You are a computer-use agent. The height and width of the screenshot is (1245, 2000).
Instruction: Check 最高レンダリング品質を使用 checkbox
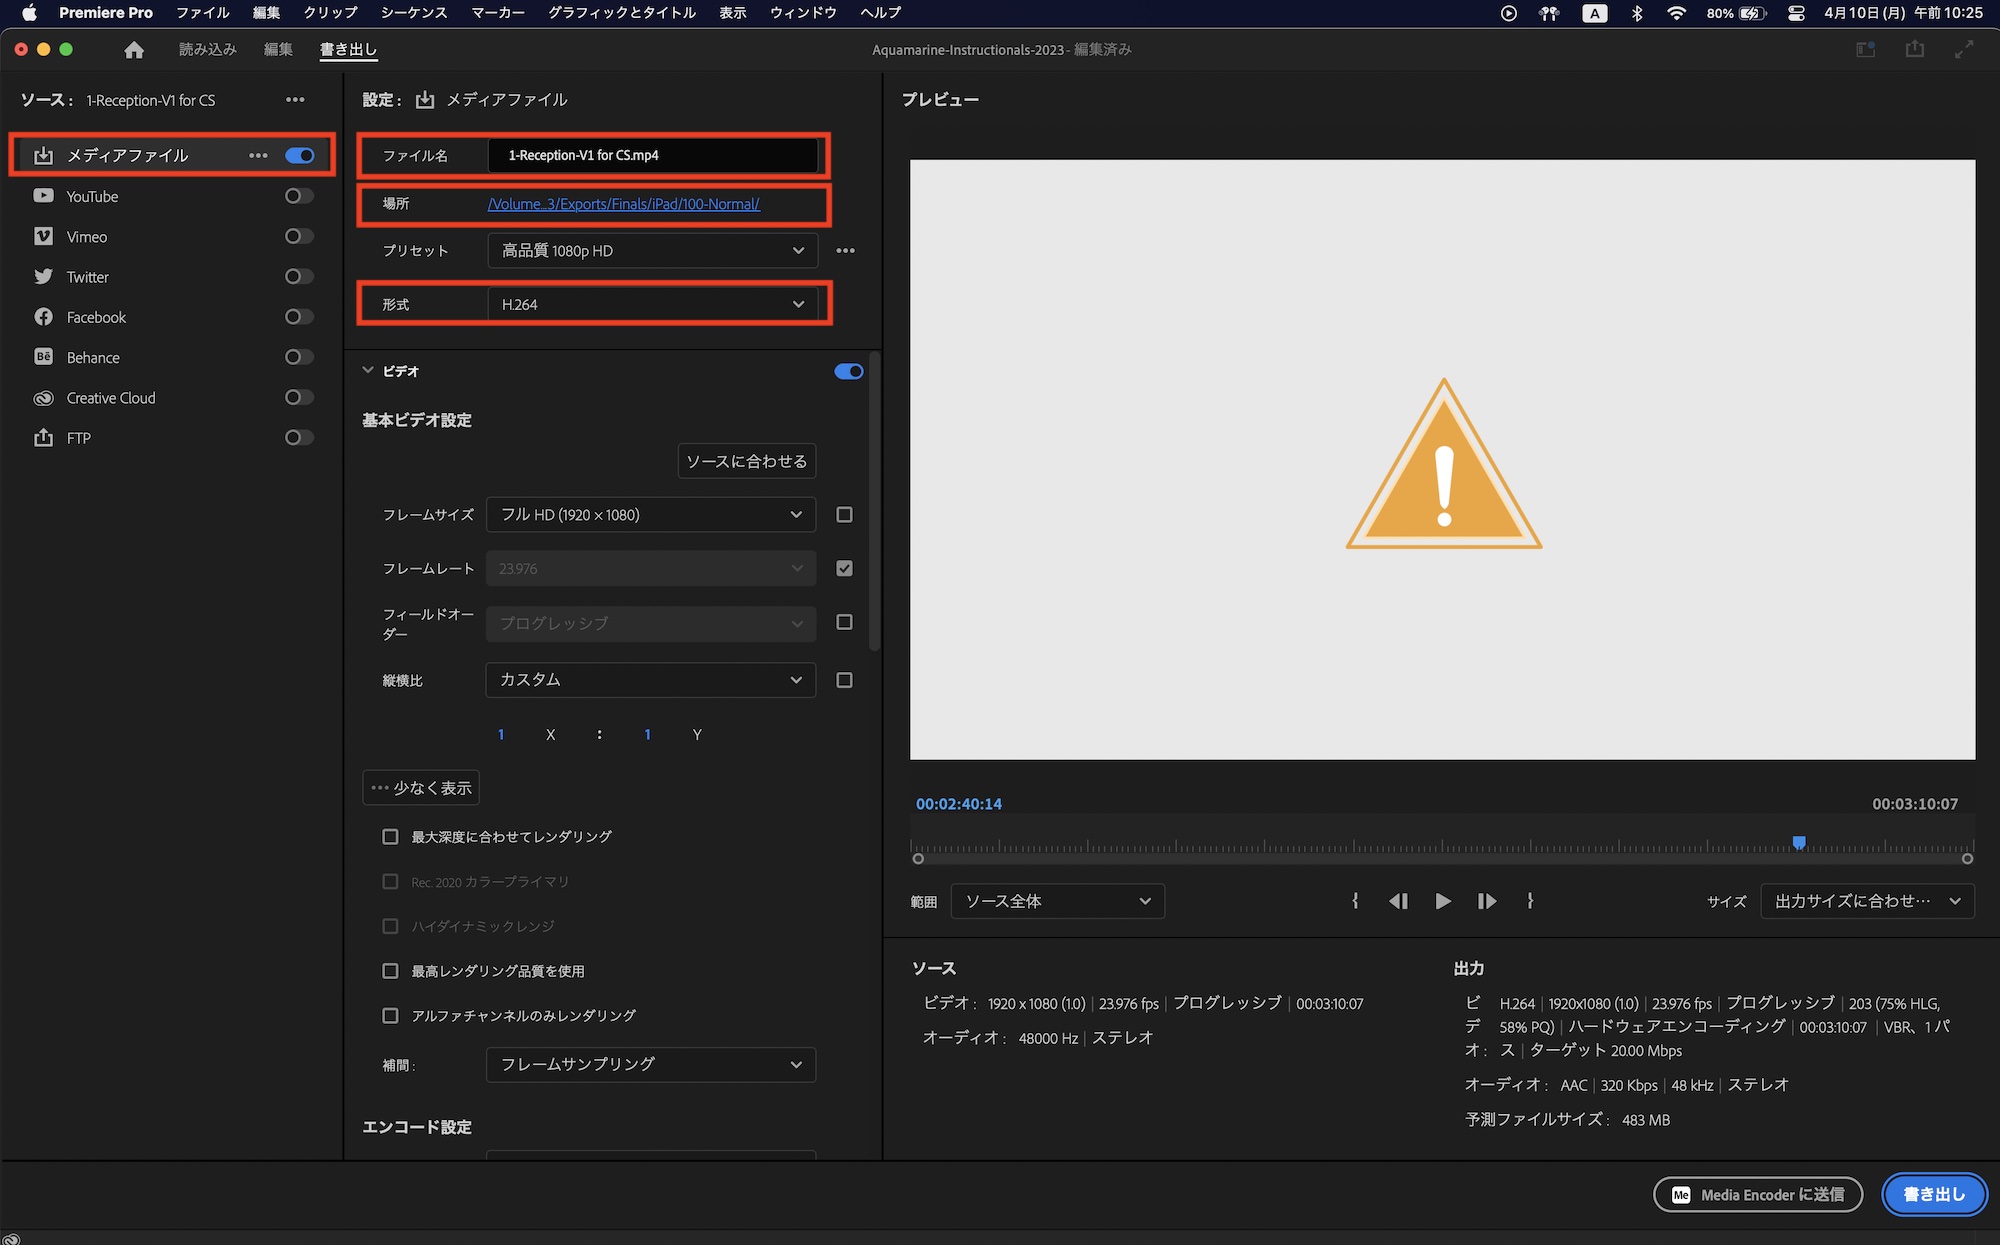[x=390, y=971]
